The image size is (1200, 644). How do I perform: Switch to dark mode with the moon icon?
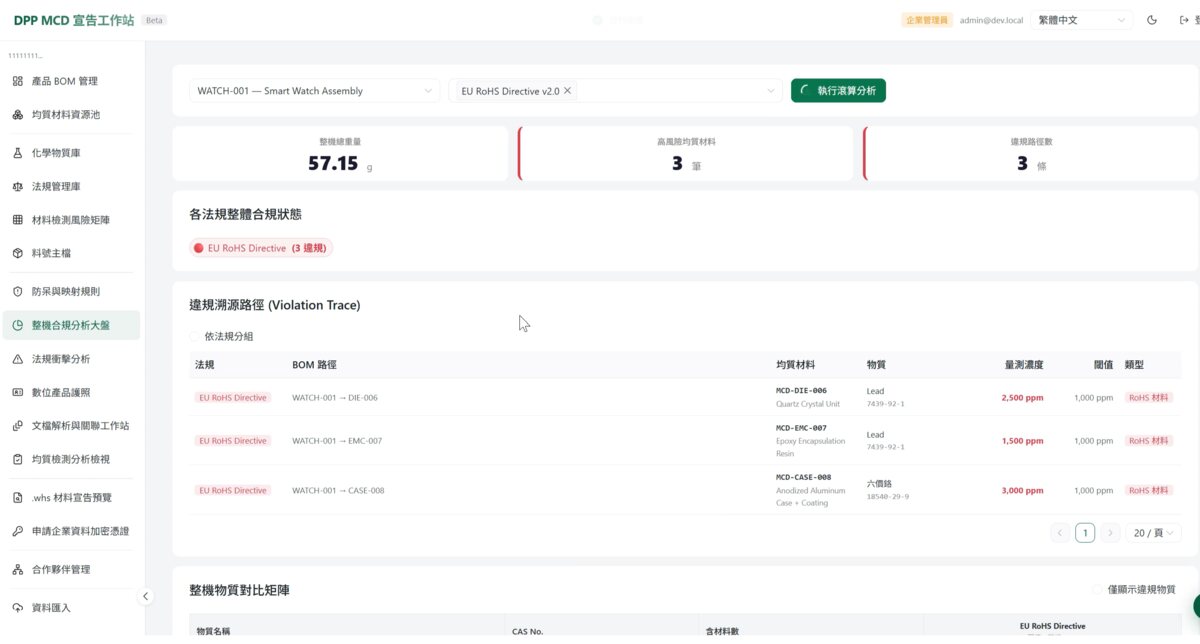pos(1152,20)
